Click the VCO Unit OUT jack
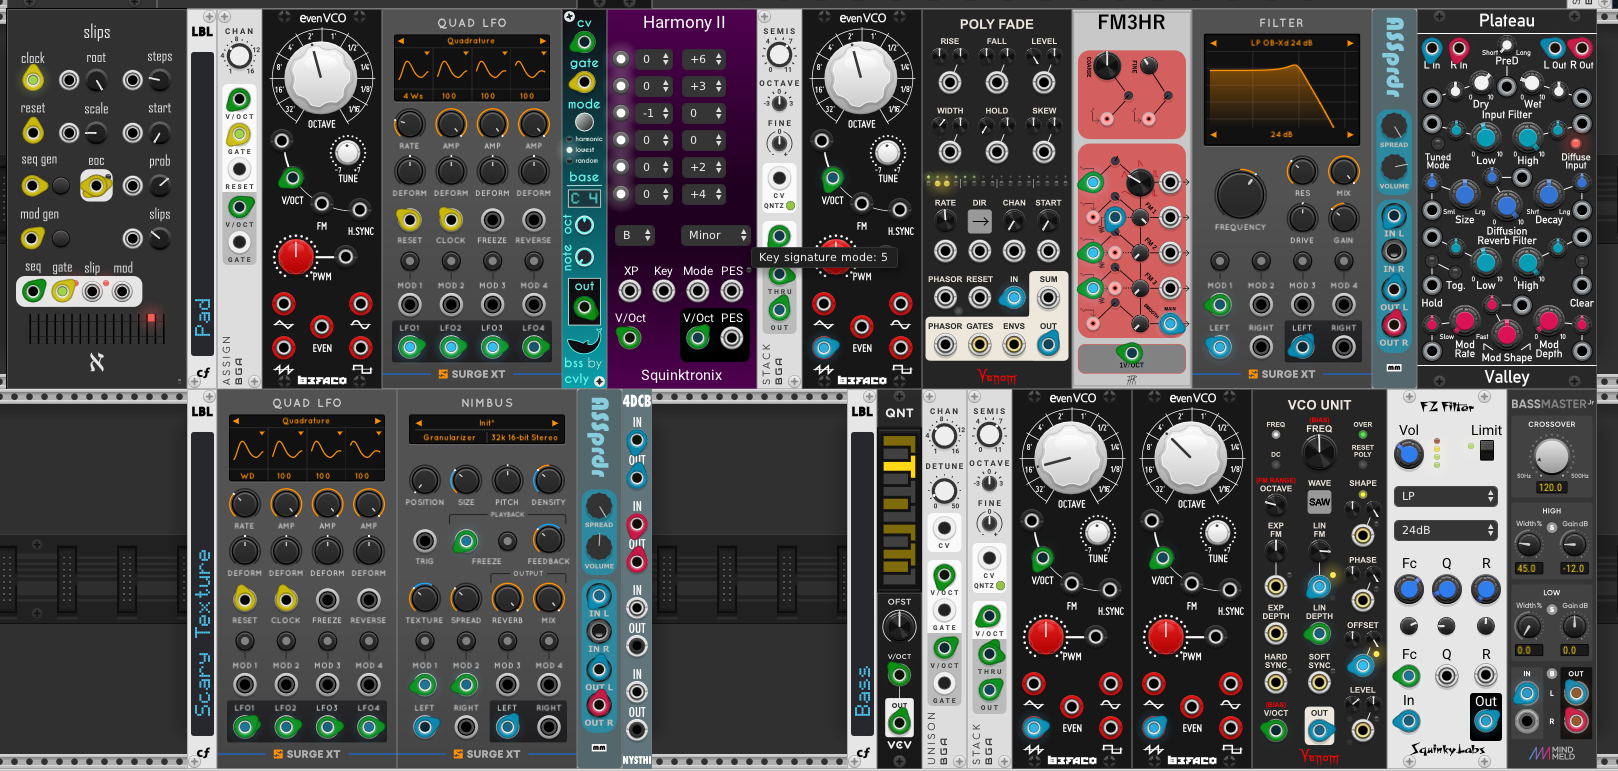The height and width of the screenshot is (771, 1618). [x=1319, y=732]
